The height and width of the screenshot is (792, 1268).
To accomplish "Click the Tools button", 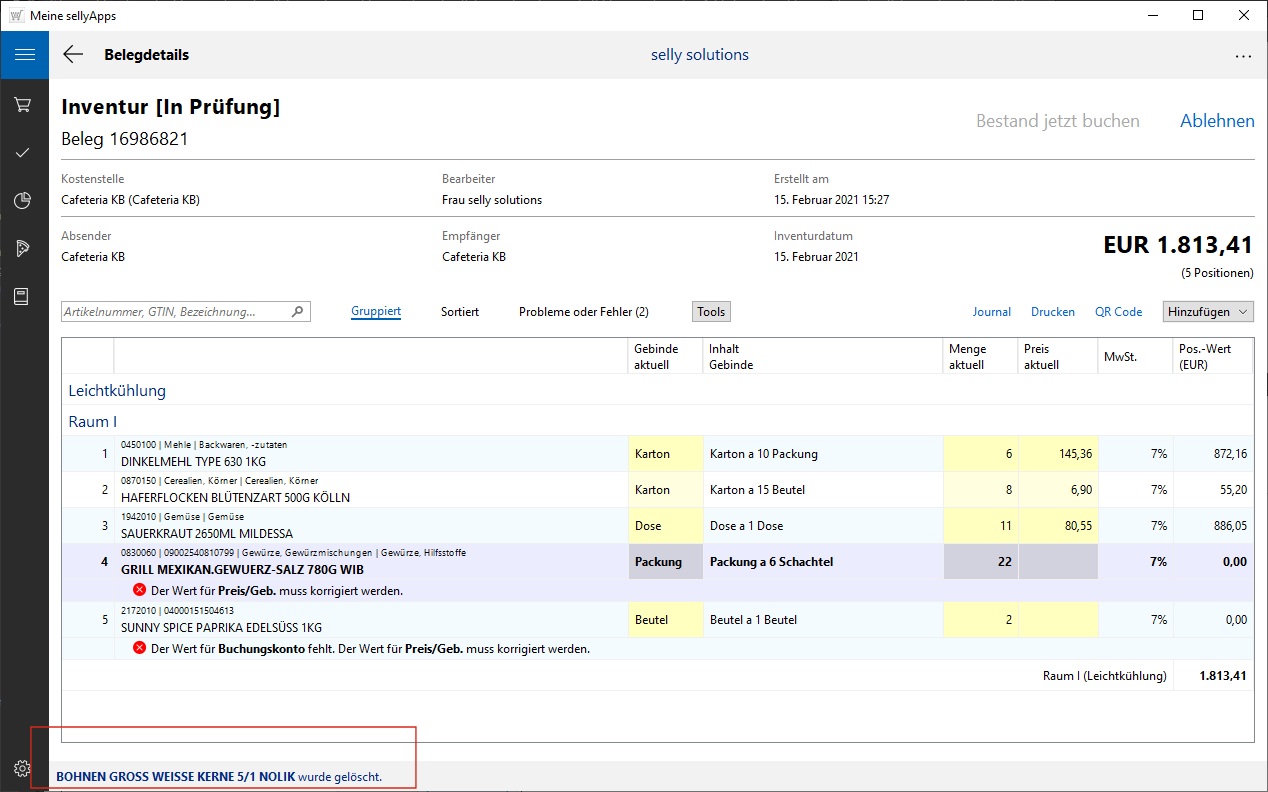I will (x=711, y=312).
